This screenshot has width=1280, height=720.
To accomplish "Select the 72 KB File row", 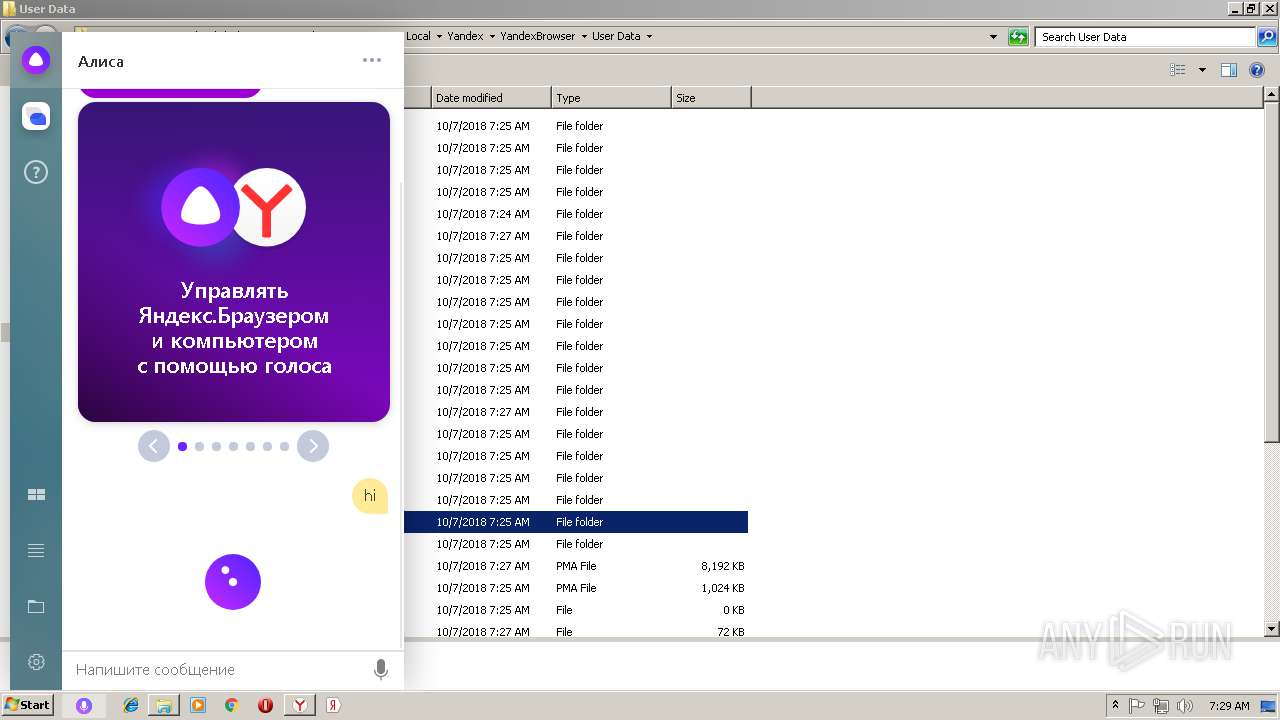I will [x=576, y=632].
